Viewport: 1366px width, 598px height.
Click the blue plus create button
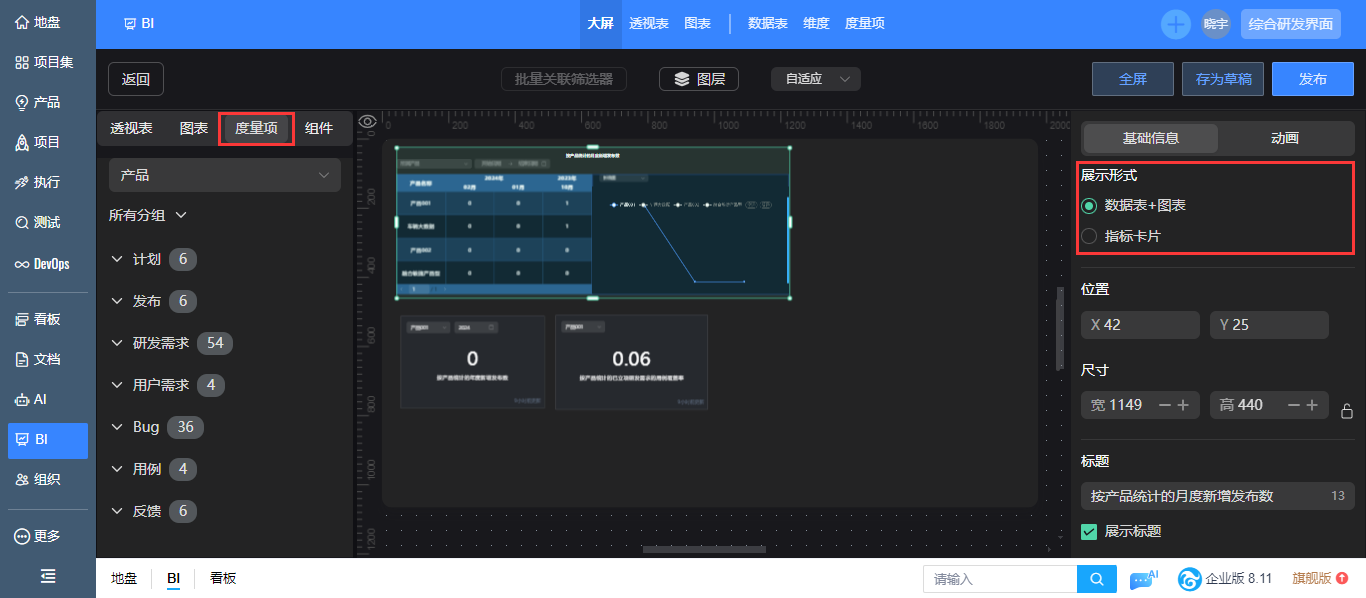point(1176,24)
